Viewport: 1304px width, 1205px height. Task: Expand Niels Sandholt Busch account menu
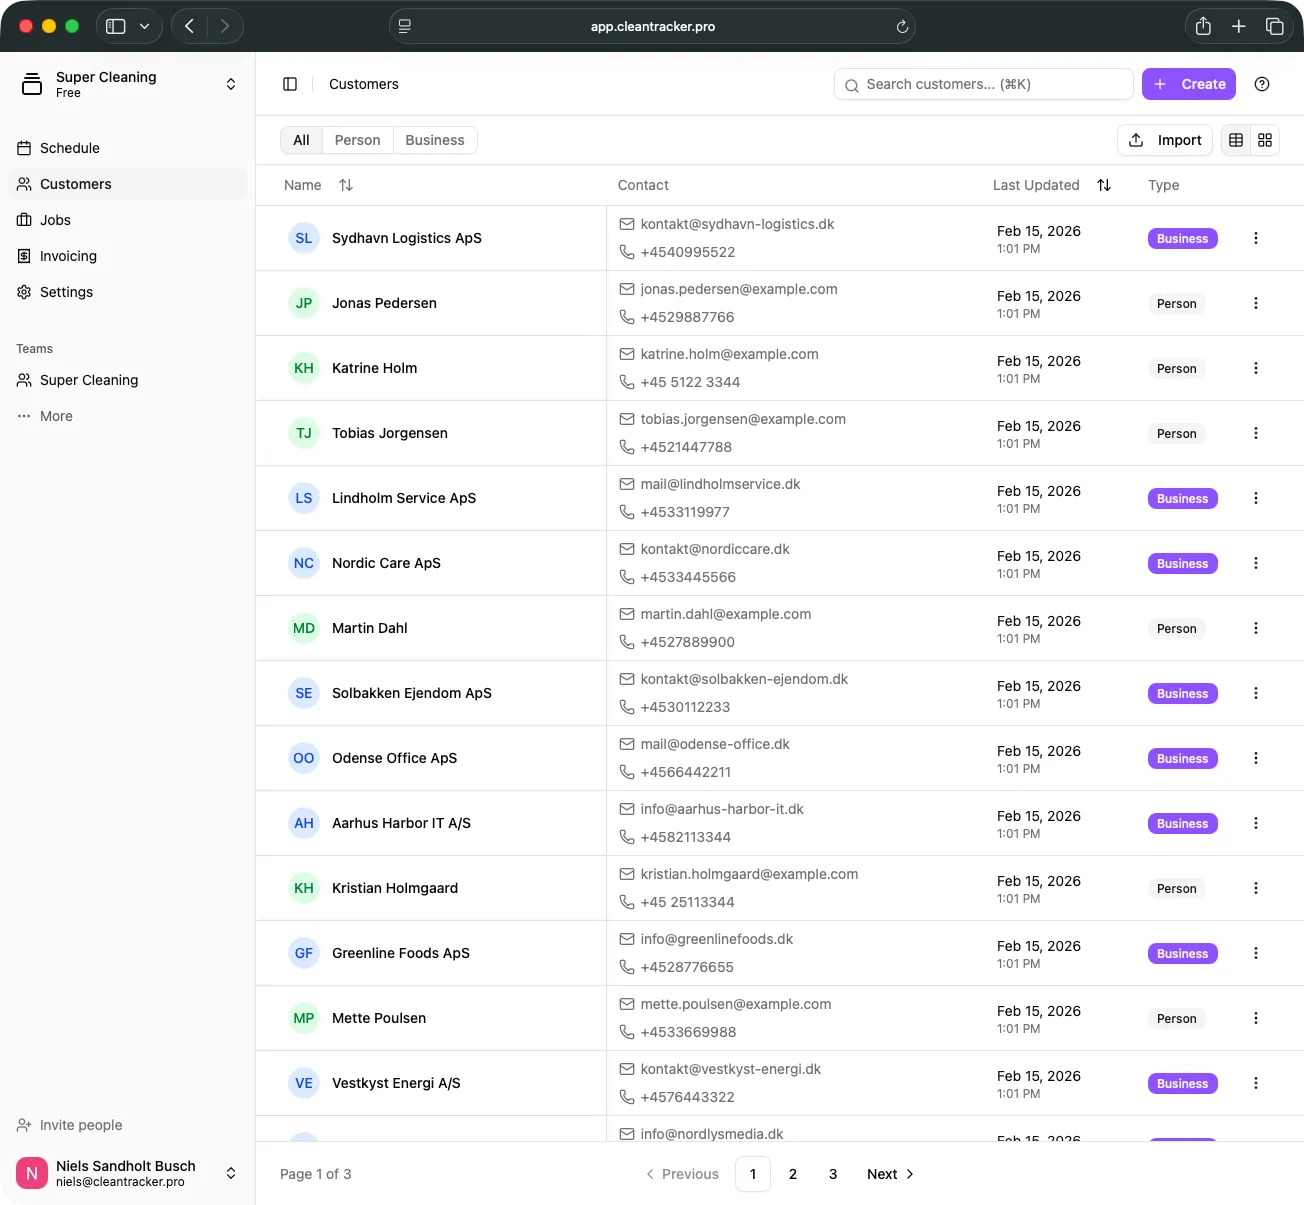click(x=230, y=1173)
